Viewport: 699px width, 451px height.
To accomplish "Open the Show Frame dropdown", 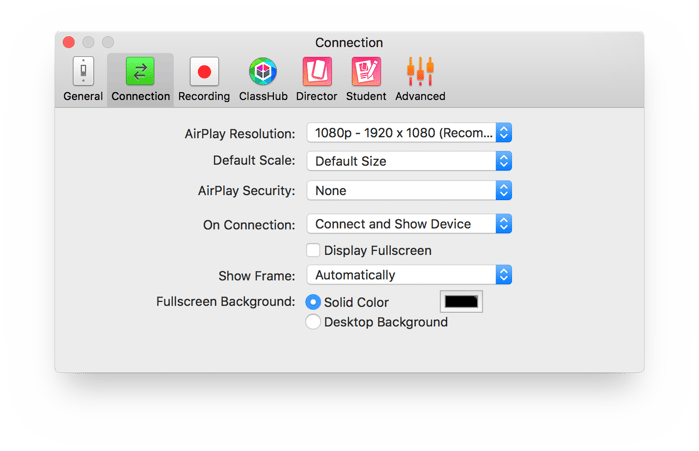I will click(x=409, y=275).
